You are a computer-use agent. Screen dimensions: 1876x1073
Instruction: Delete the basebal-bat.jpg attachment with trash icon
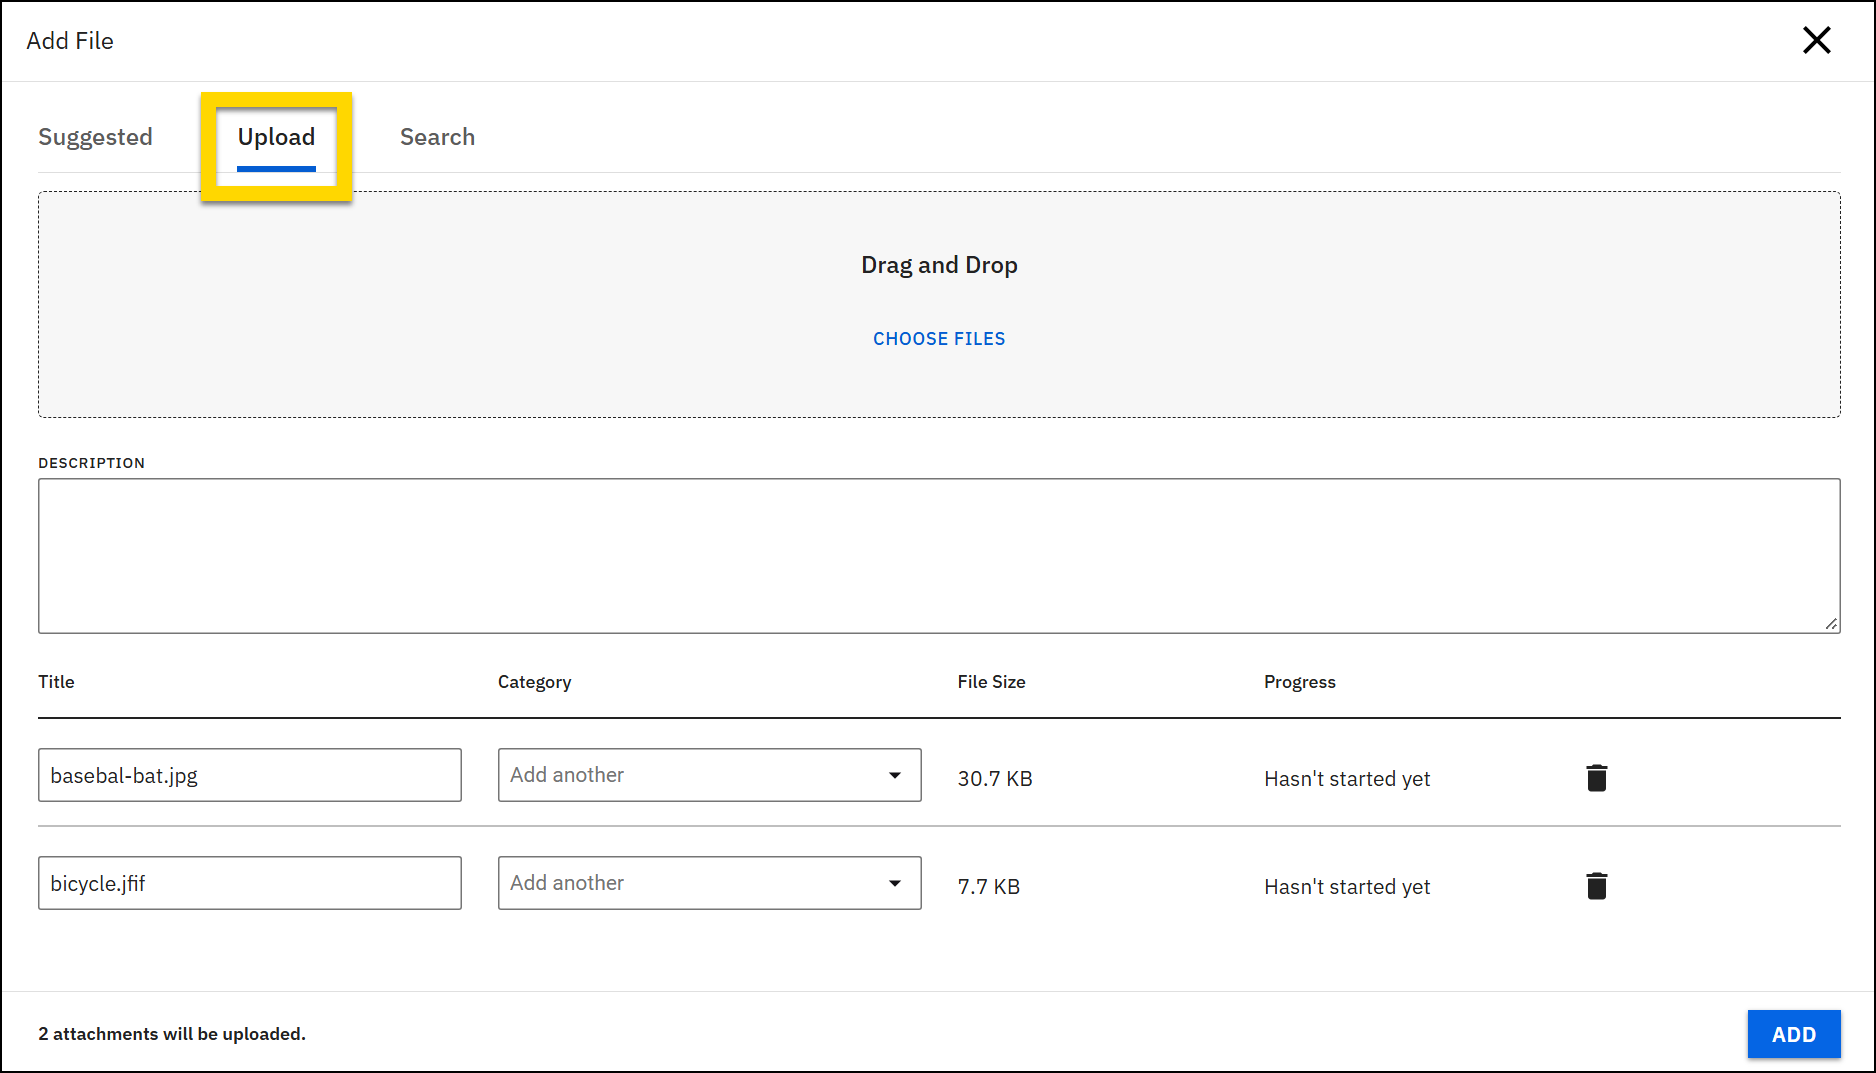coord(1596,778)
